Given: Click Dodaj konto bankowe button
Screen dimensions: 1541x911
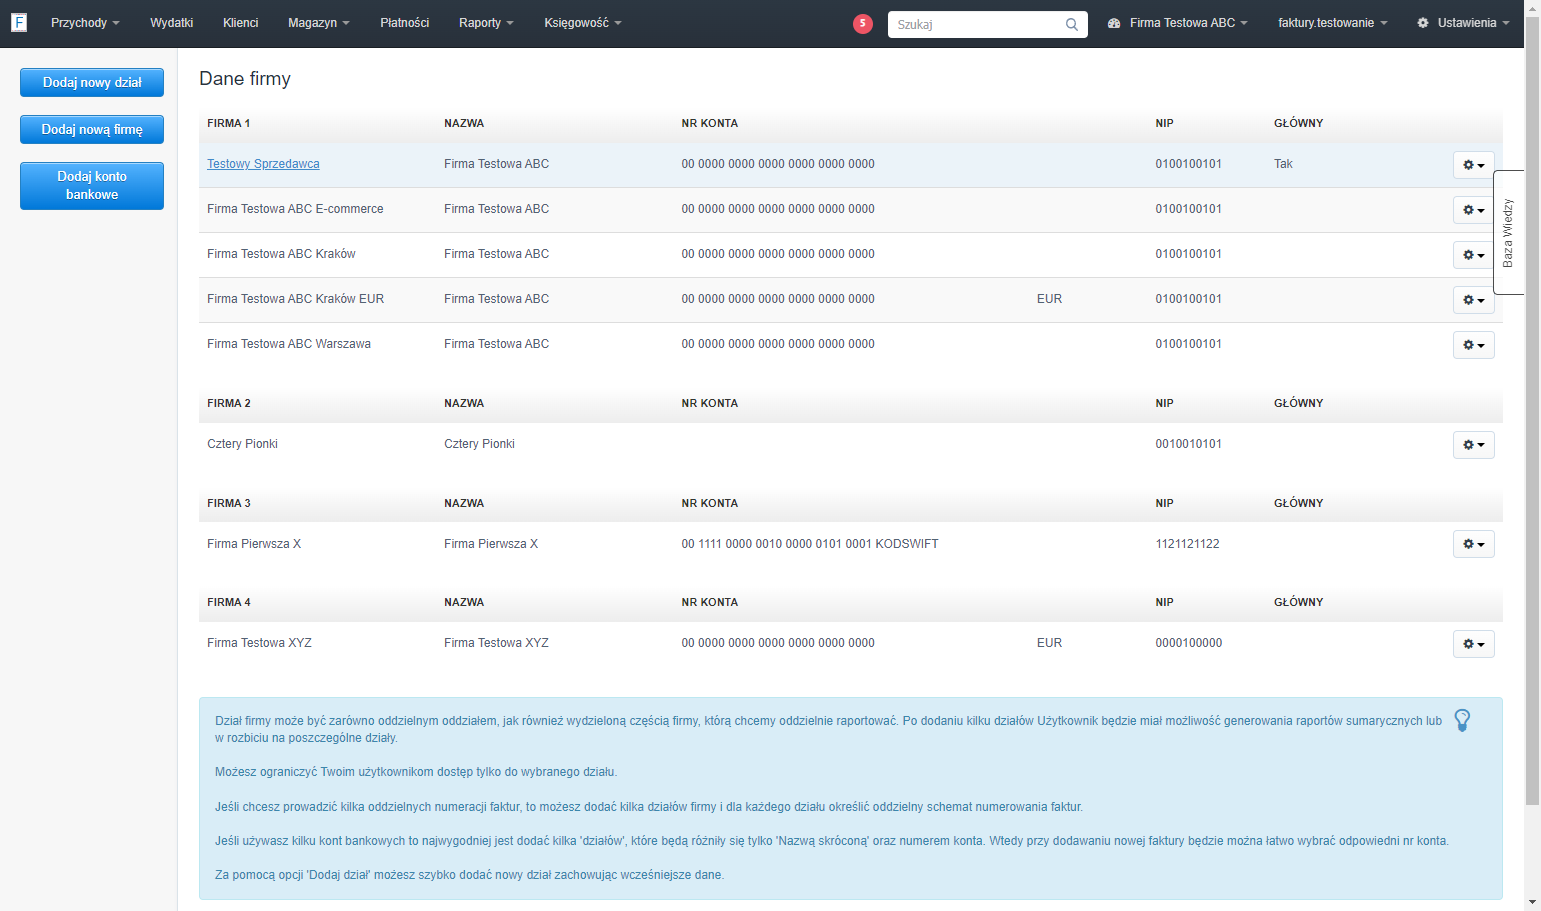Looking at the screenshot, I should [x=92, y=186].
